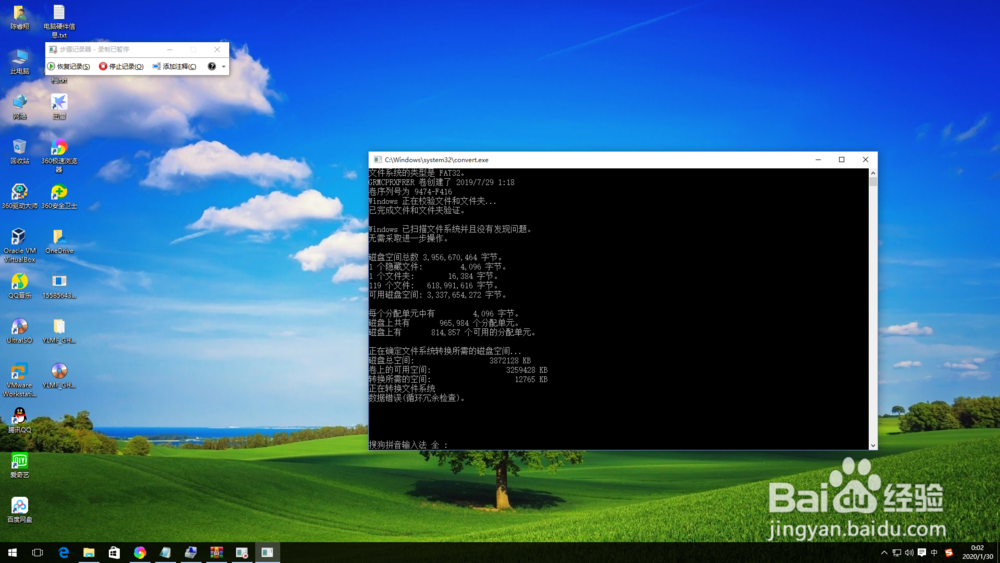Open network status in the system tray

coord(897,553)
